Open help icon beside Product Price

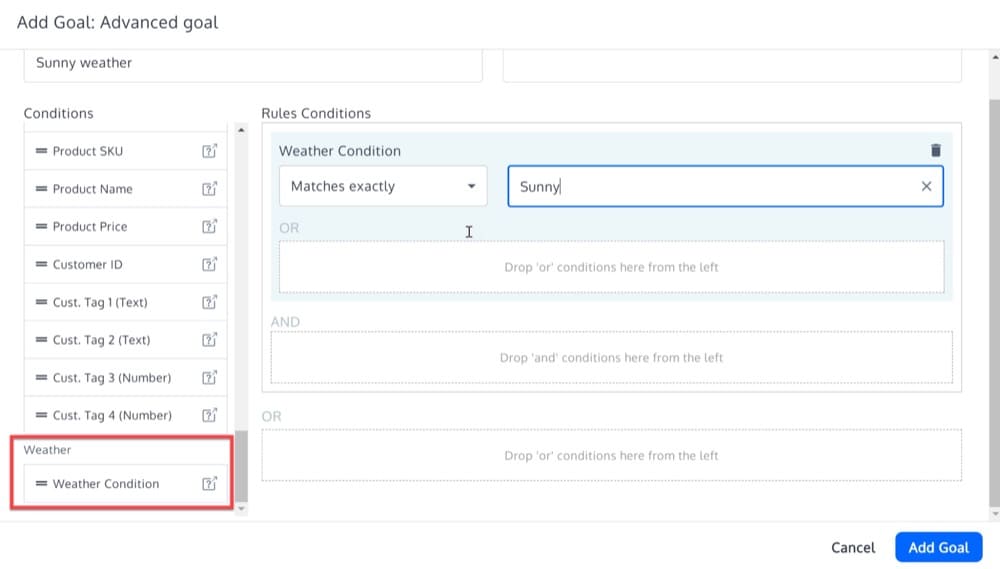[209, 227]
